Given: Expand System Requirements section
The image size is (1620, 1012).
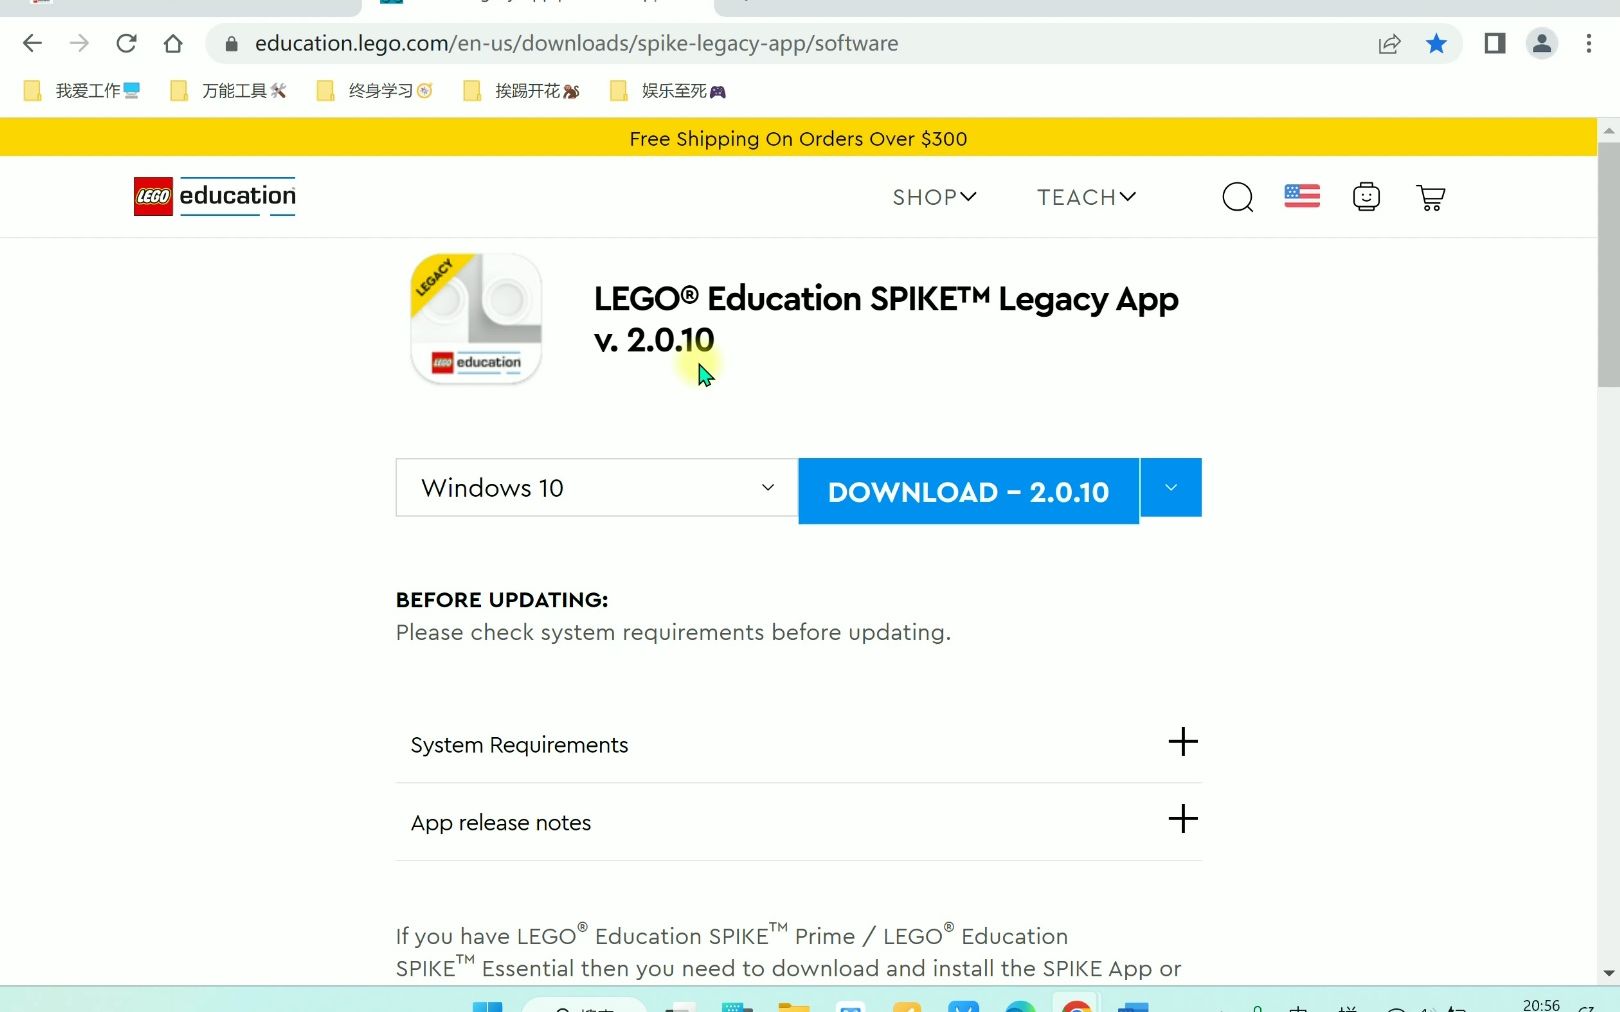Looking at the screenshot, I should 798,744.
